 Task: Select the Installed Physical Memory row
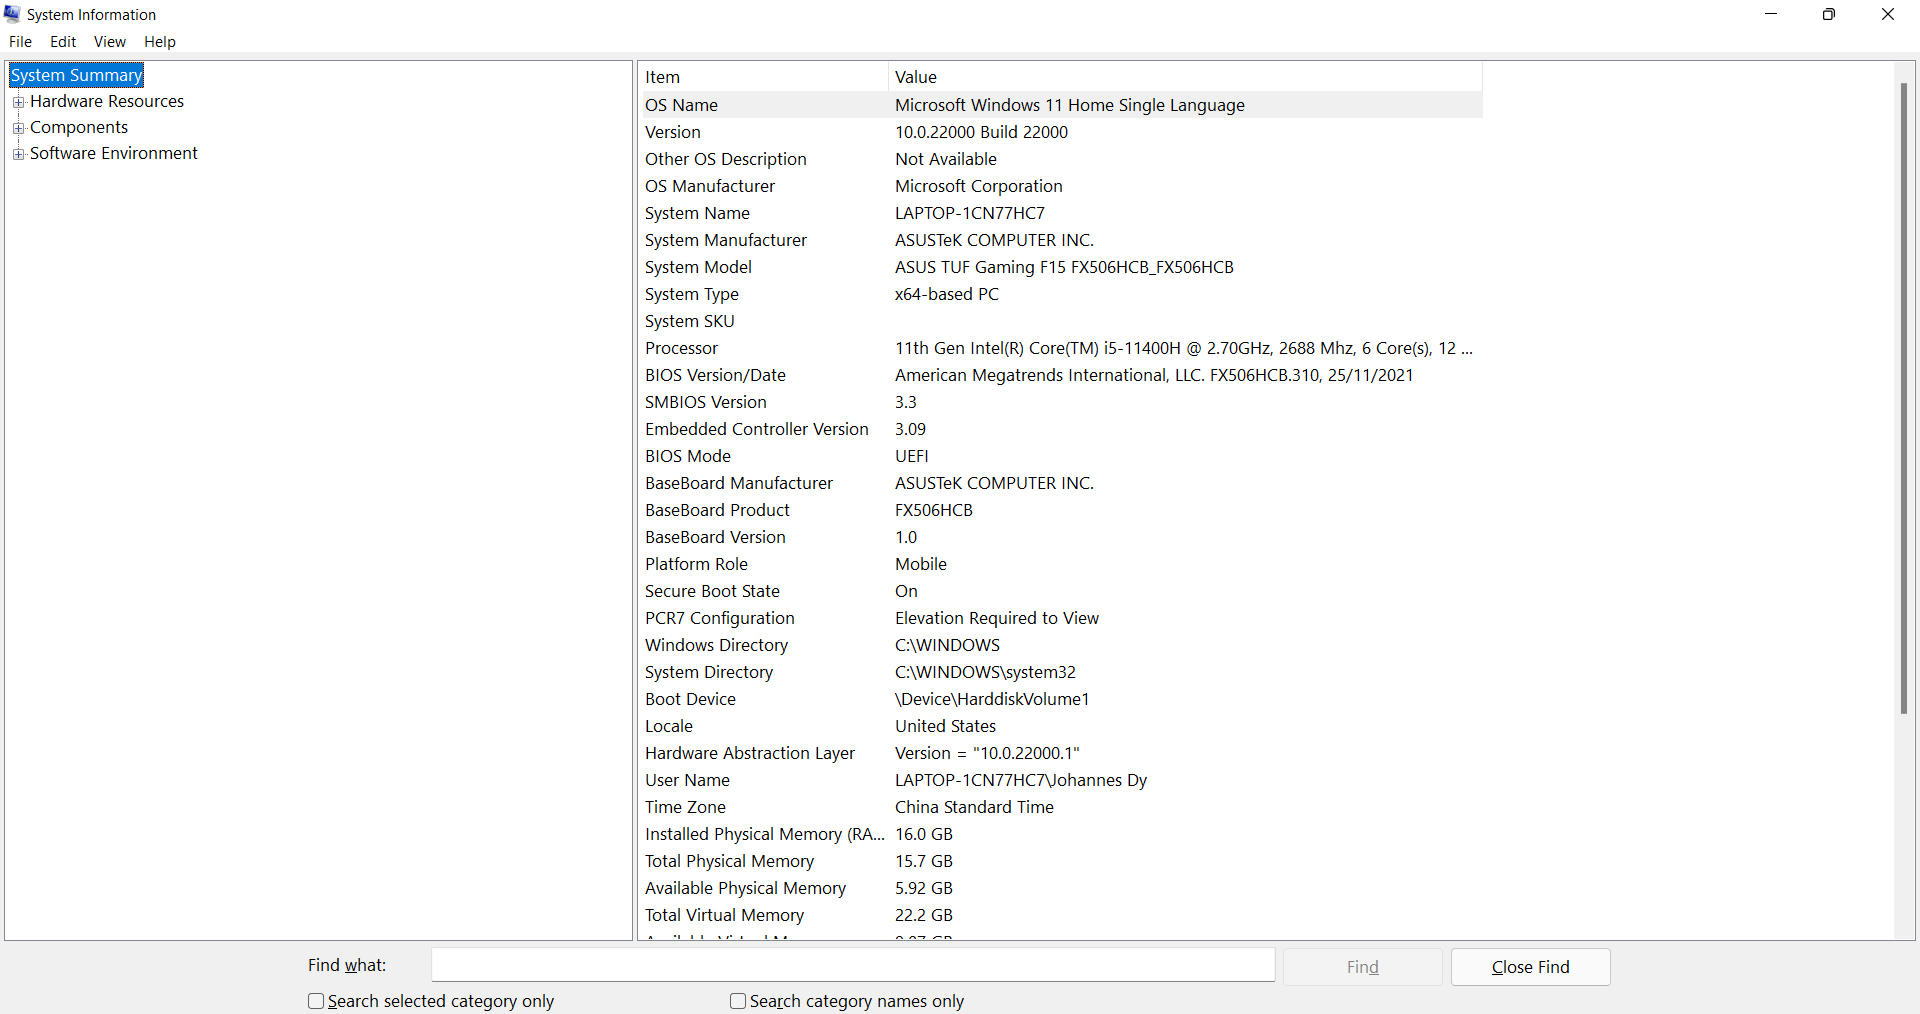[x=1060, y=834]
